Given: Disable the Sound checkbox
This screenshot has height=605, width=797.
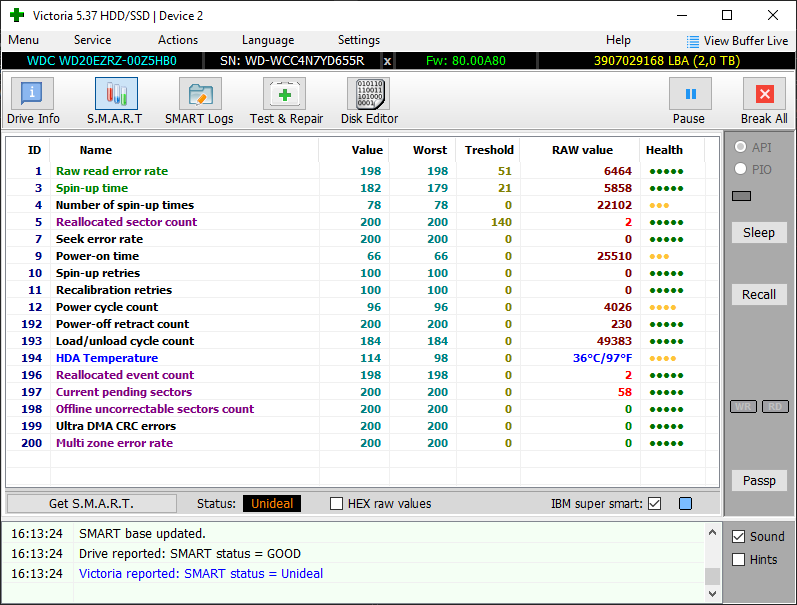Looking at the screenshot, I should point(739,537).
